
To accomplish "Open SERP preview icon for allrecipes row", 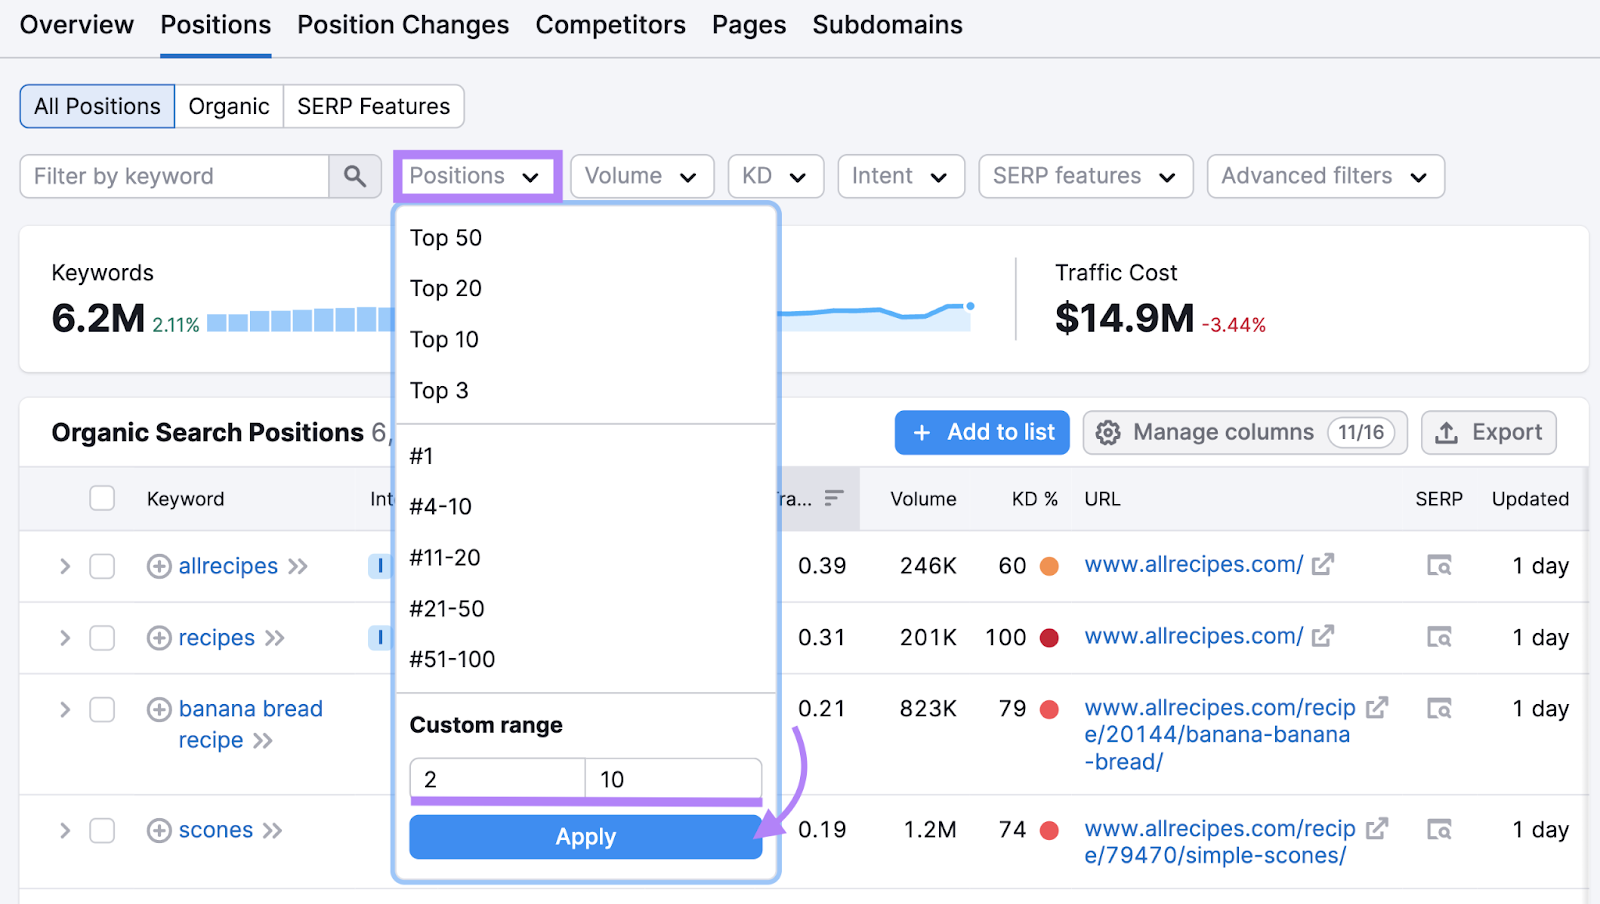I will (x=1440, y=566).
